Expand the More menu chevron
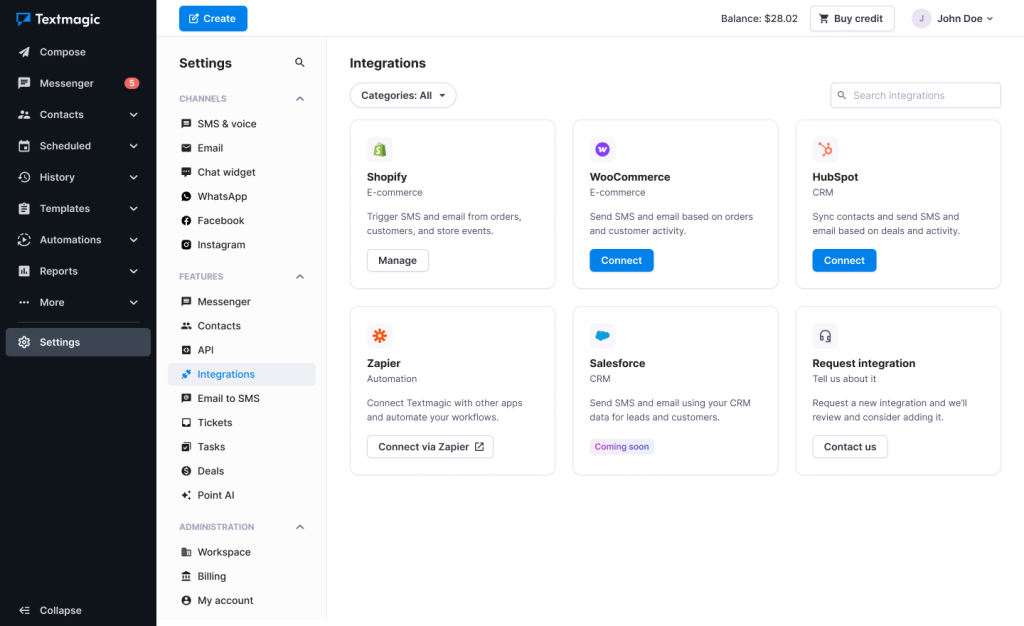 (134, 303)
